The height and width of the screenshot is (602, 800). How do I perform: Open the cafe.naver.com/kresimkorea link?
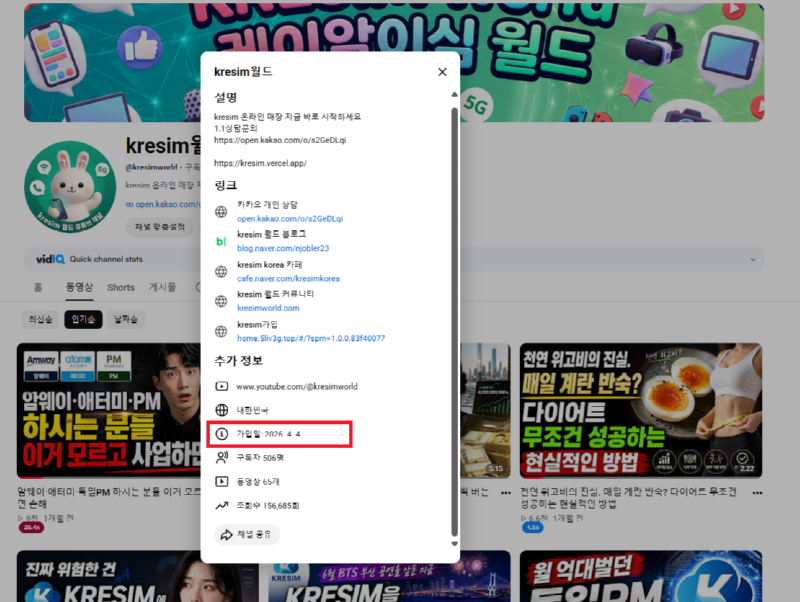tap(288, 279)
